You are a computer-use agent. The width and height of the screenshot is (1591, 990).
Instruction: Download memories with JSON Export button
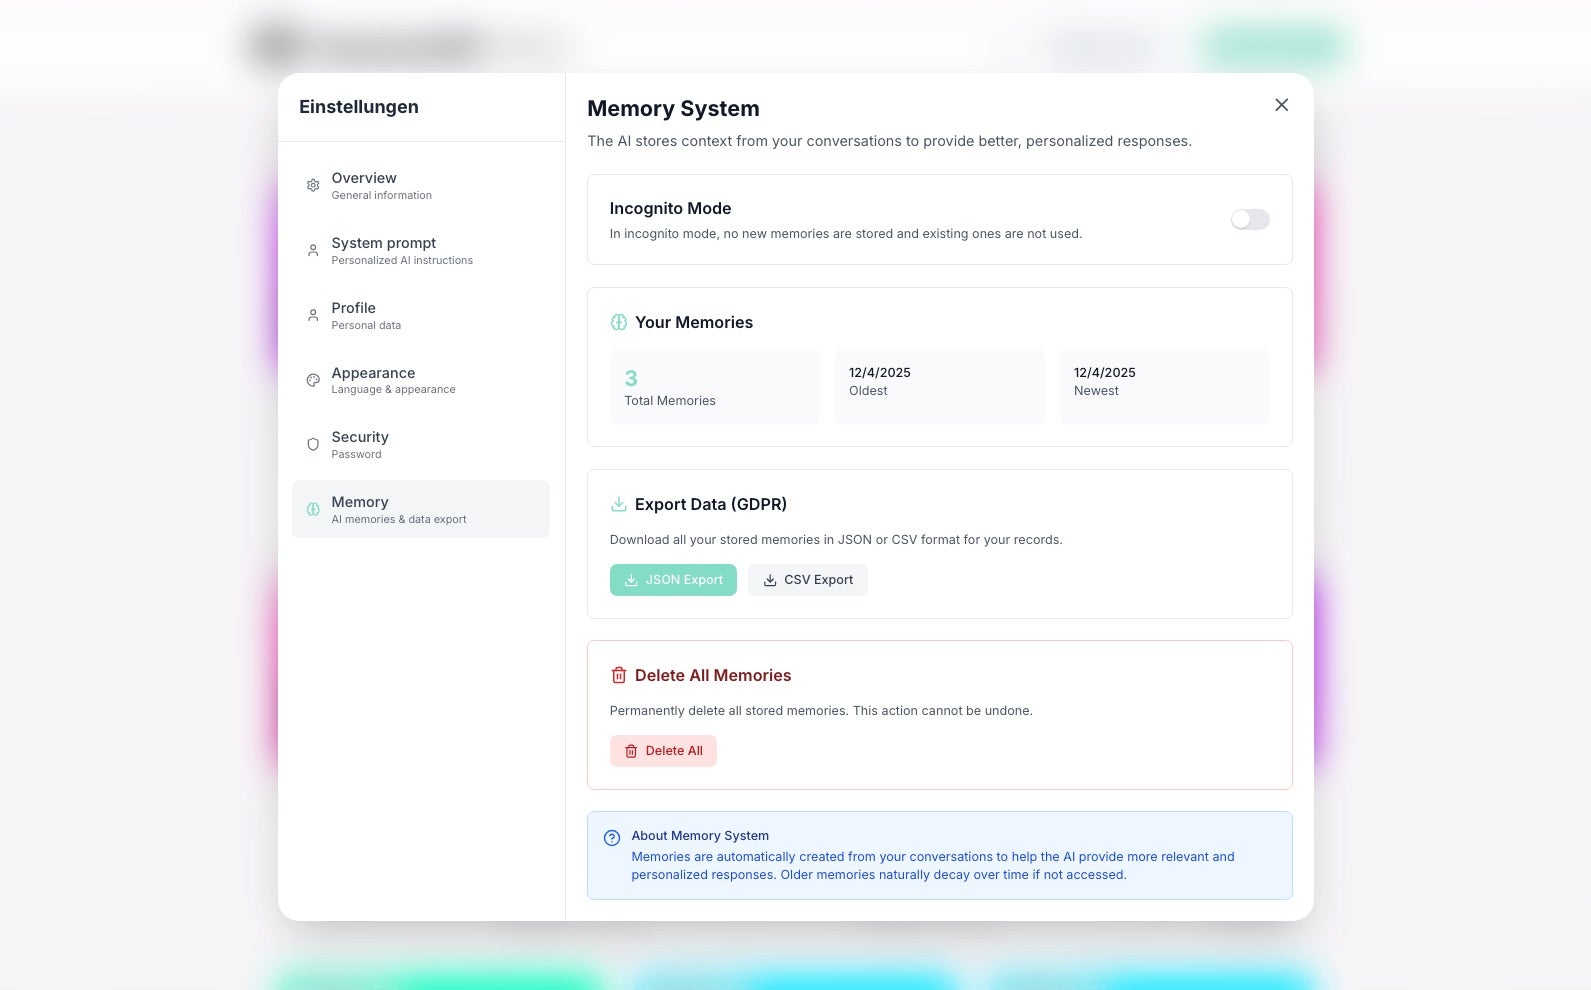(x=673, y=580)
